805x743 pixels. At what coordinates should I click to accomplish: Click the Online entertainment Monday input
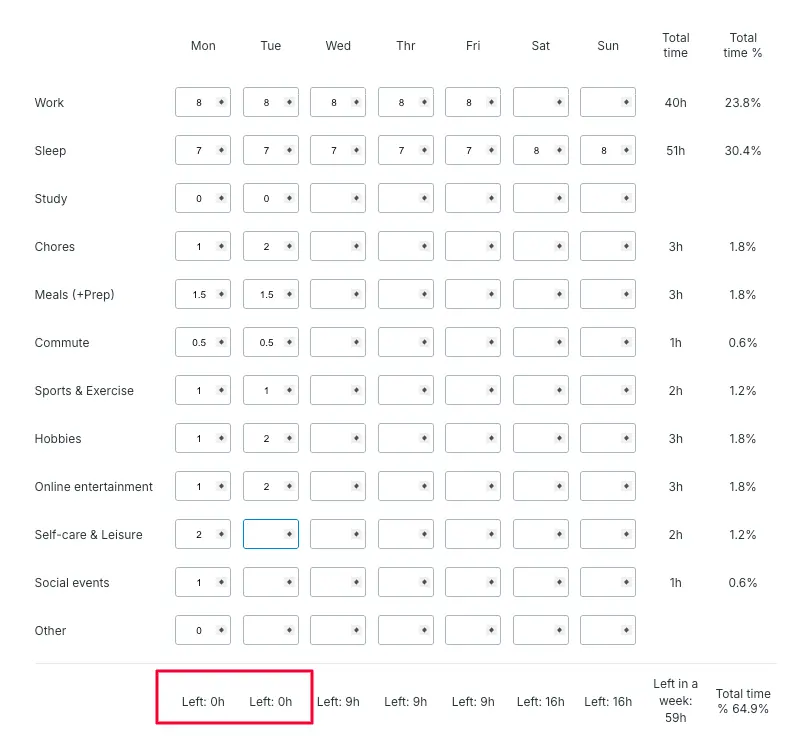pyautogui.click(x=197, y=487)
